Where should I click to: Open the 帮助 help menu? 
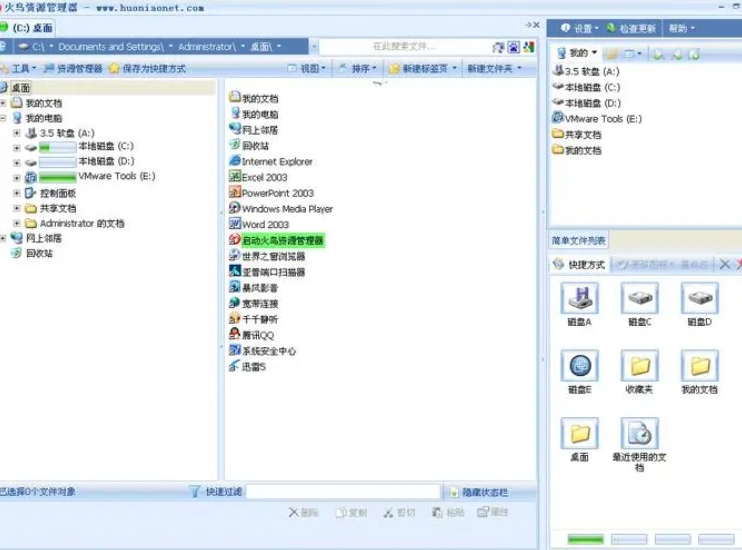[x=681, y=28]
